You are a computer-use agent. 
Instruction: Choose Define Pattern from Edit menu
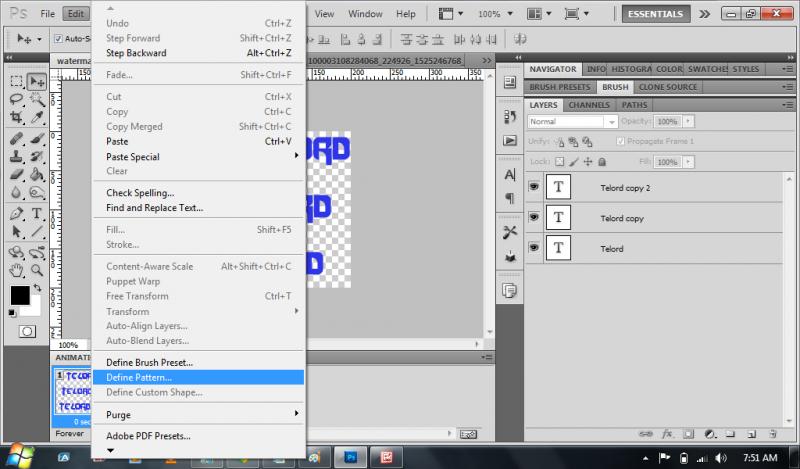[139, 377]
